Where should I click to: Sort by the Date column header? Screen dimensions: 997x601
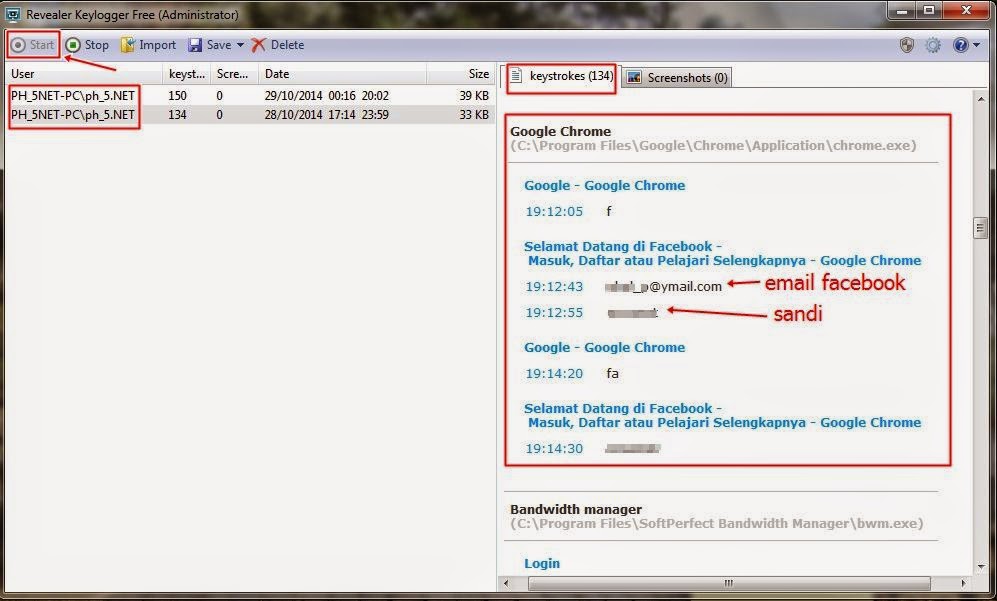coord(342,74)
